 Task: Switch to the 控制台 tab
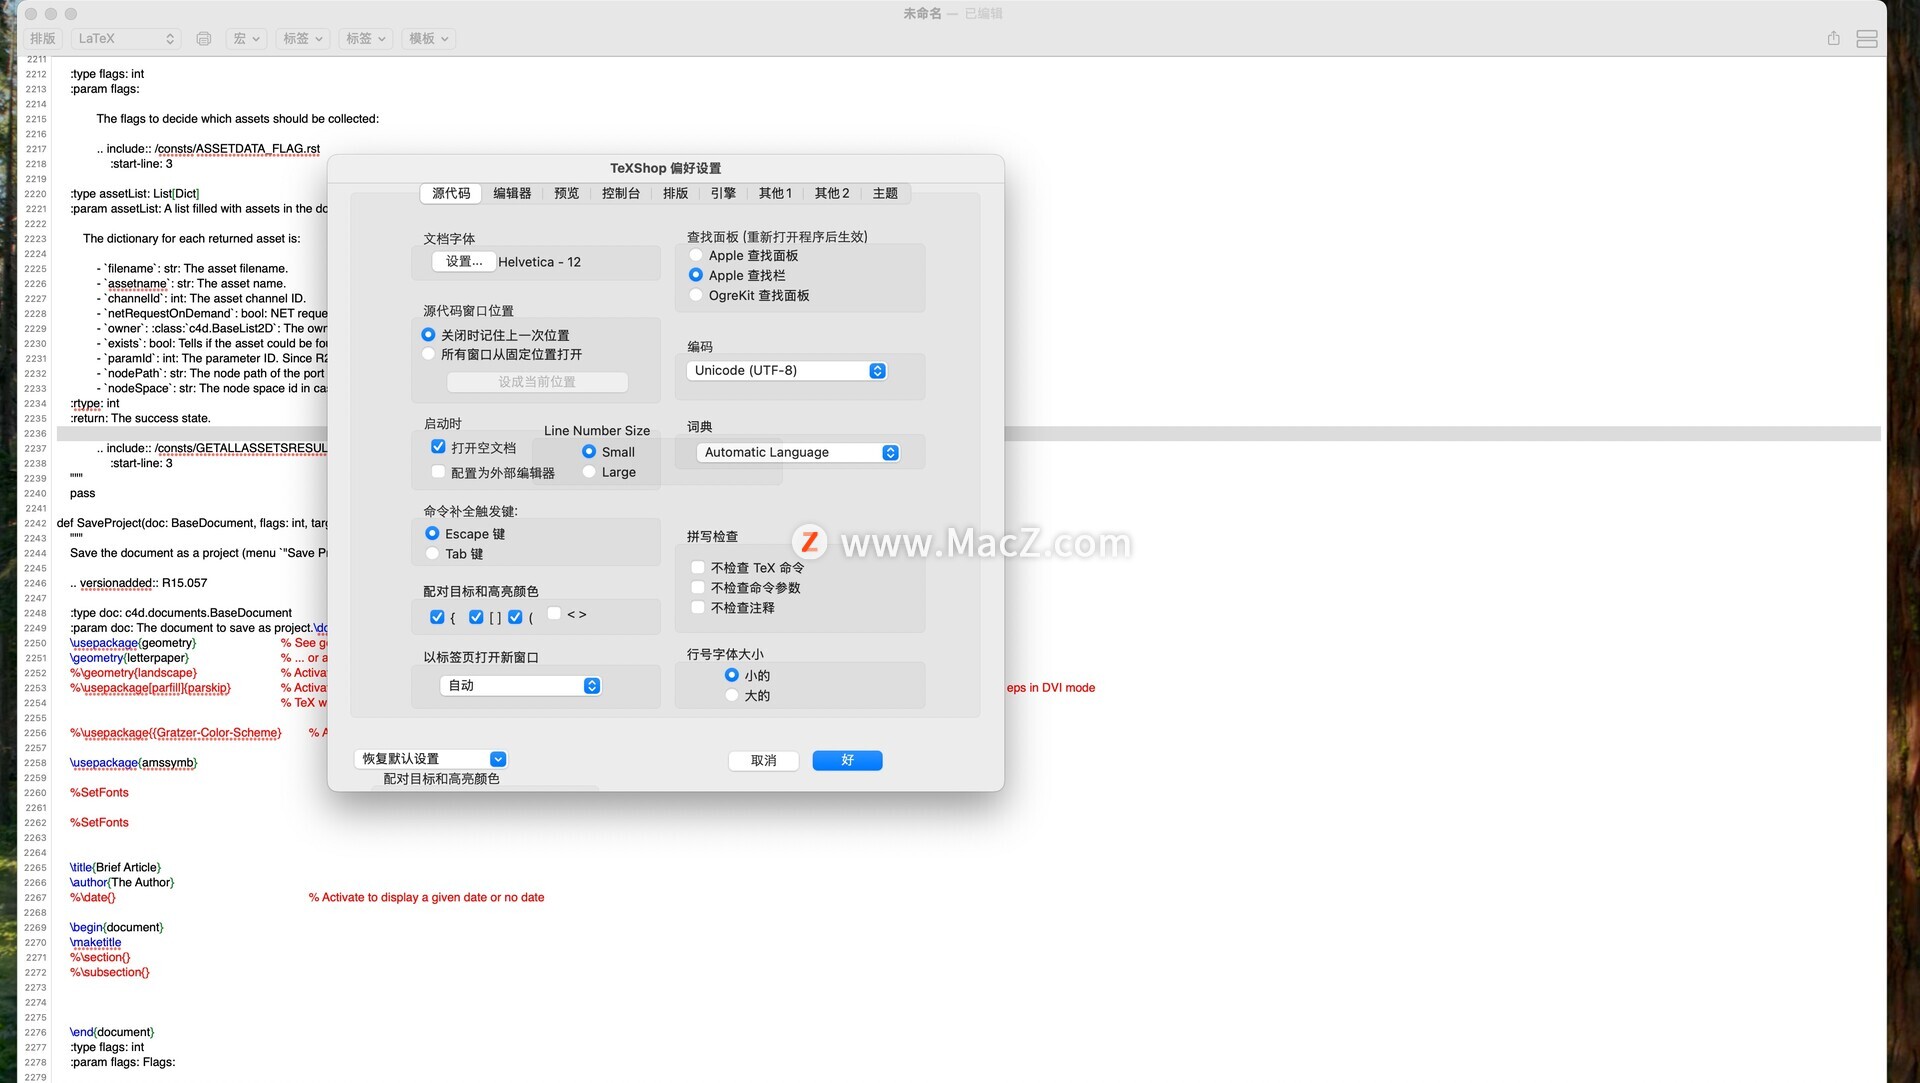coord(621,194)
